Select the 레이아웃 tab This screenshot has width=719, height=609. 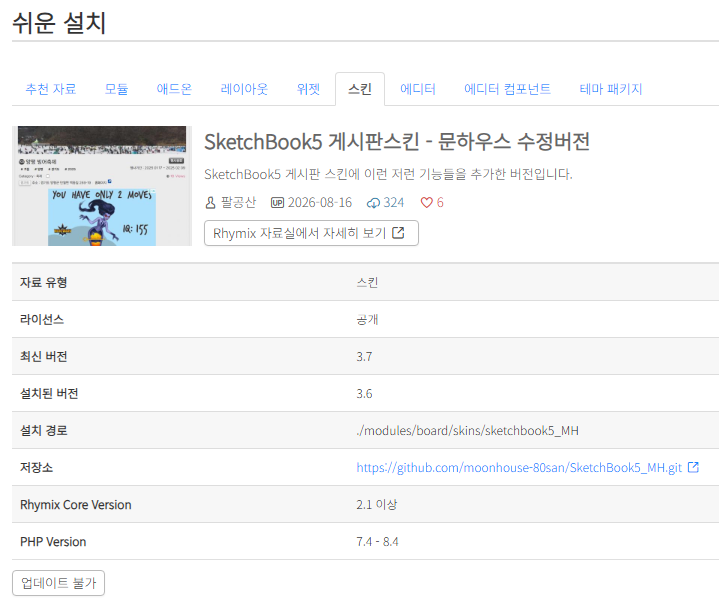pyautogui.click(x=244, y=89)
